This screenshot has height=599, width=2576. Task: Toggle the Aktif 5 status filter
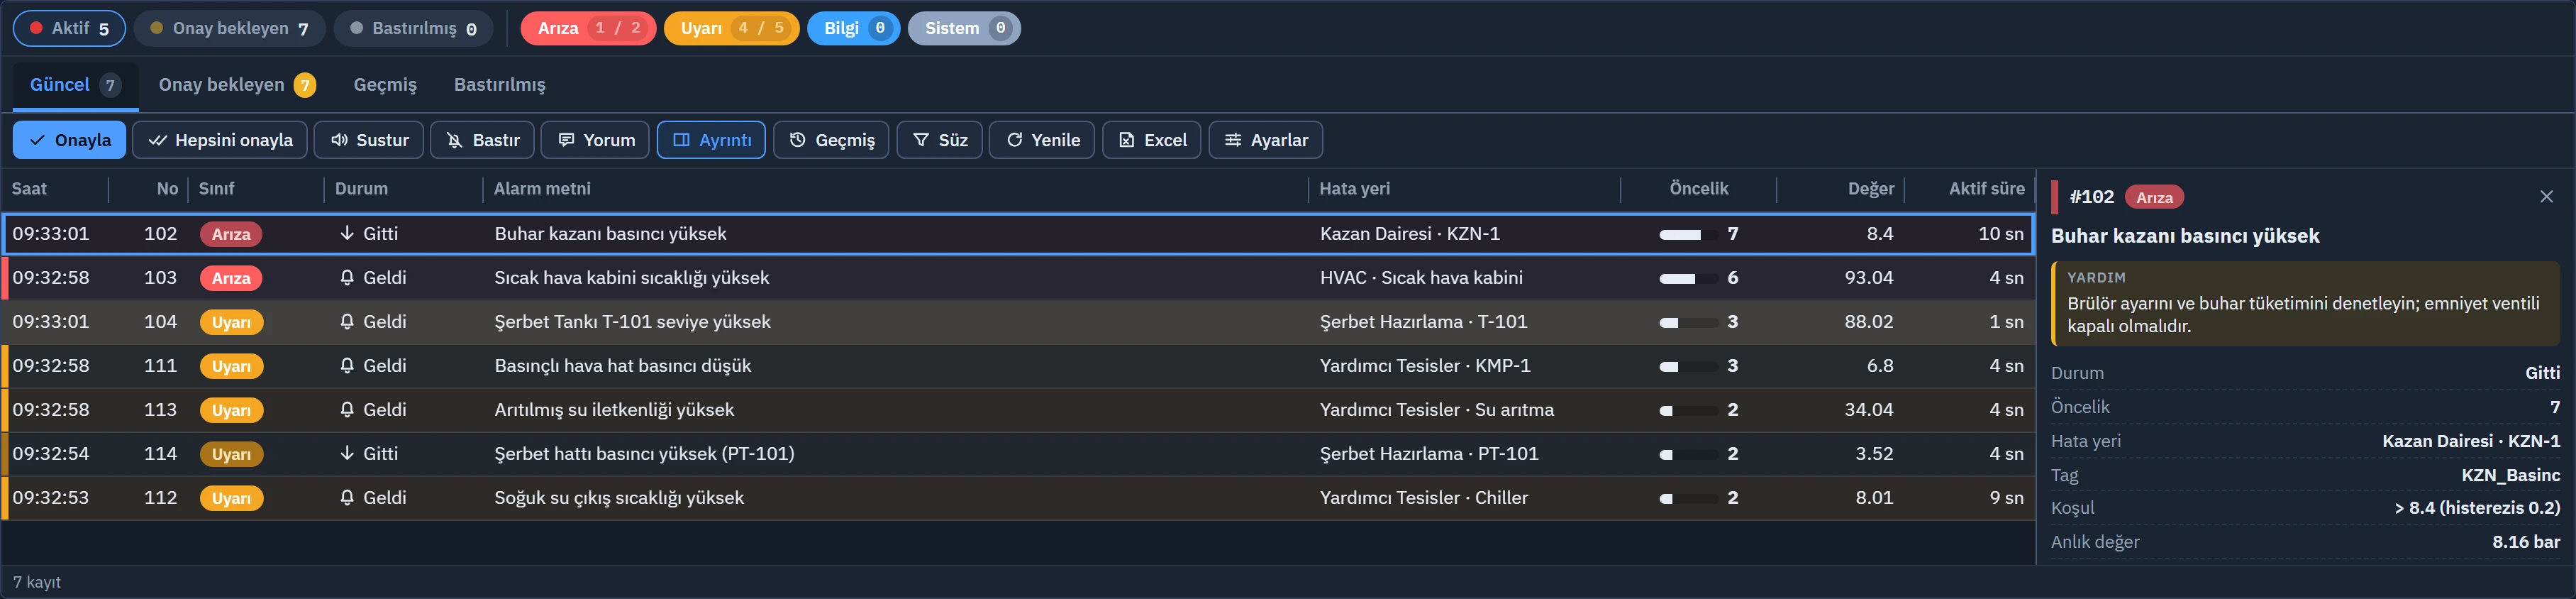69,28
